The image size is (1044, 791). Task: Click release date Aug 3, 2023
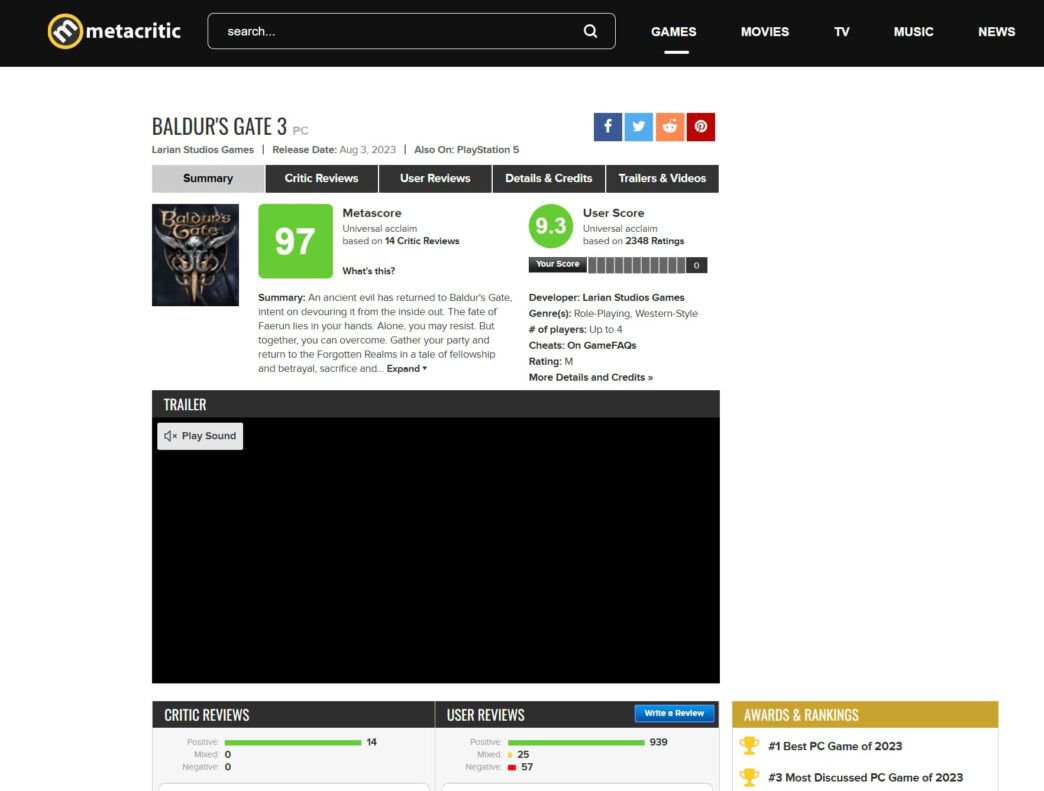pyautogui.click(x=368, y=150)
